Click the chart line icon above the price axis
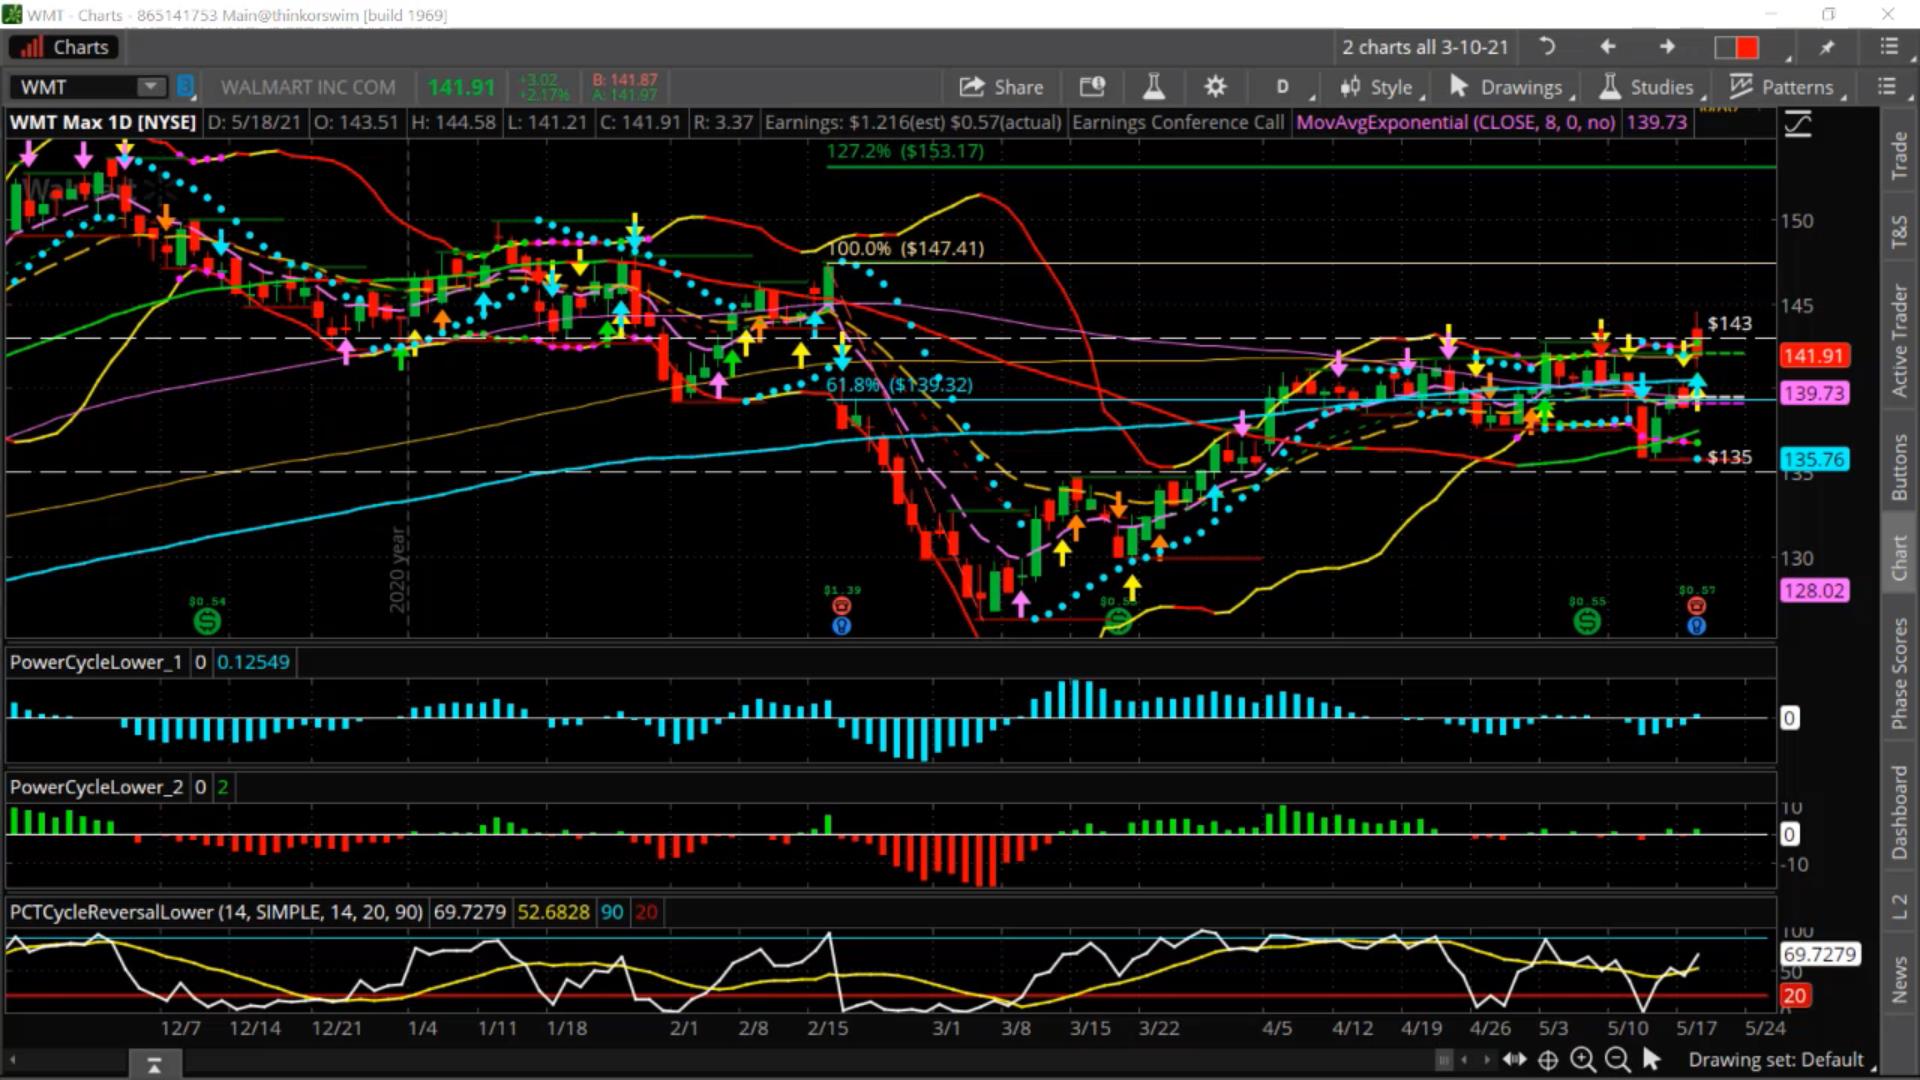The width and height of the screenshot is (1920, 1080). (1798, 125)
